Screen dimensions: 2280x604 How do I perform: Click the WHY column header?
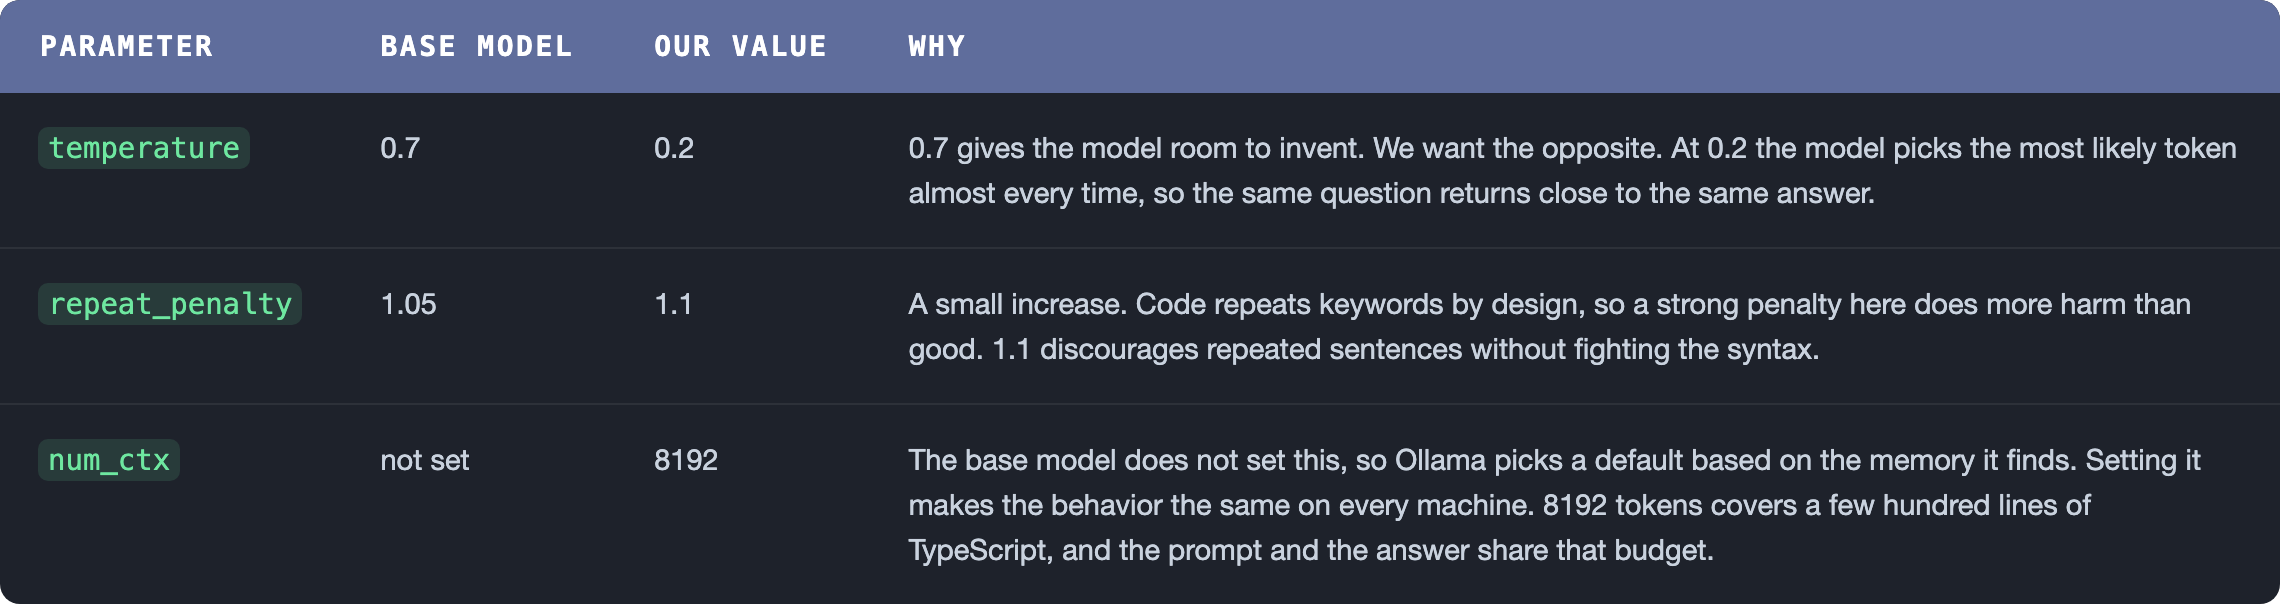tap(936, 46)
